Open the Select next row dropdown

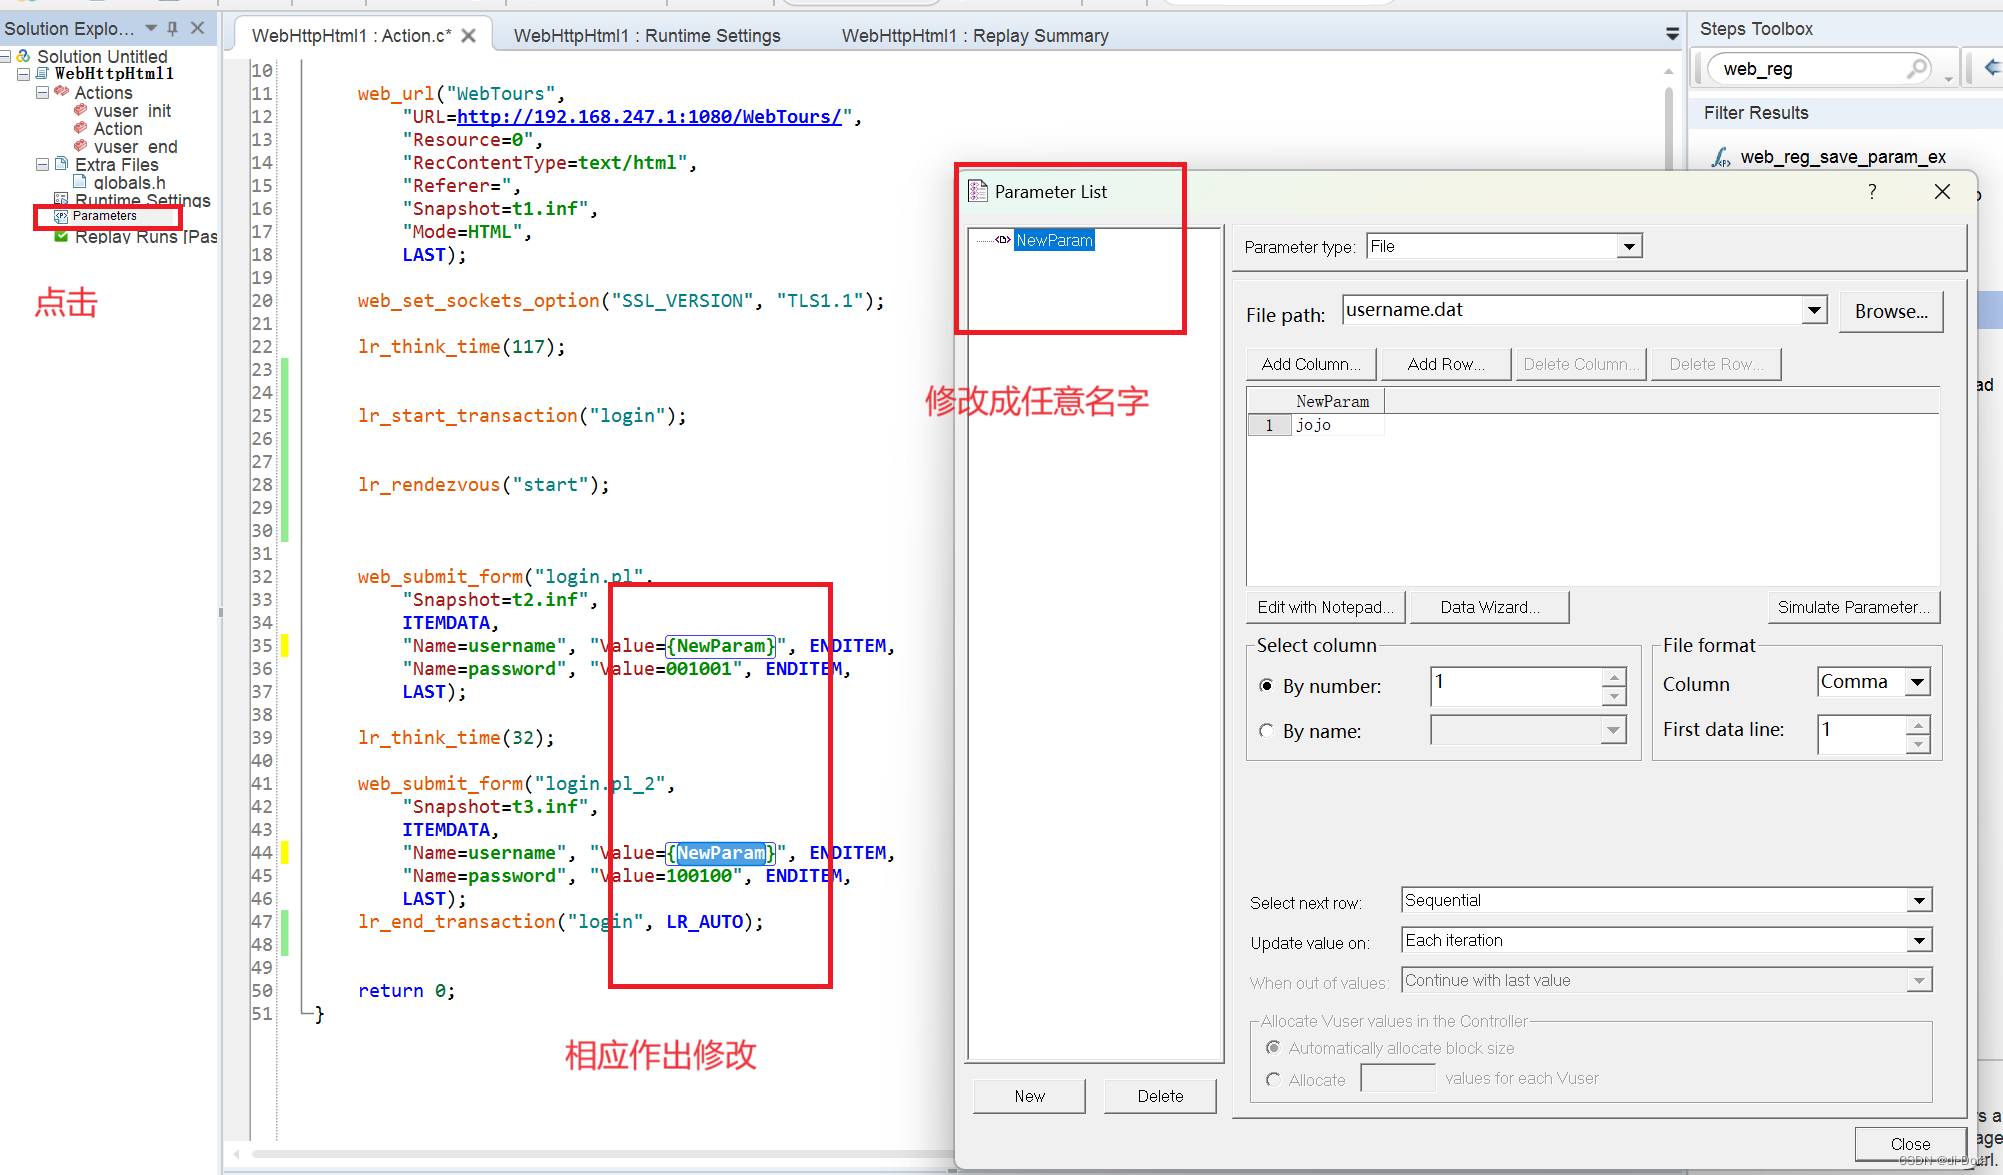(1918, 901)
